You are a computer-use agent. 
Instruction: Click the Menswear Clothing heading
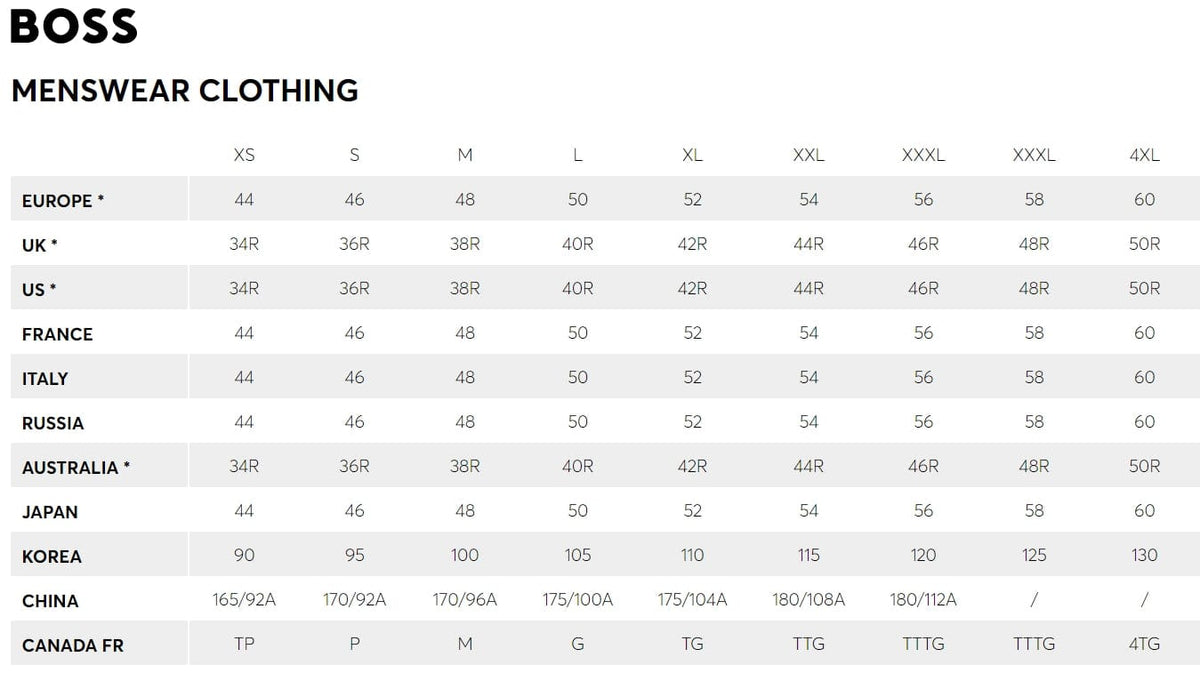[184, 90]
